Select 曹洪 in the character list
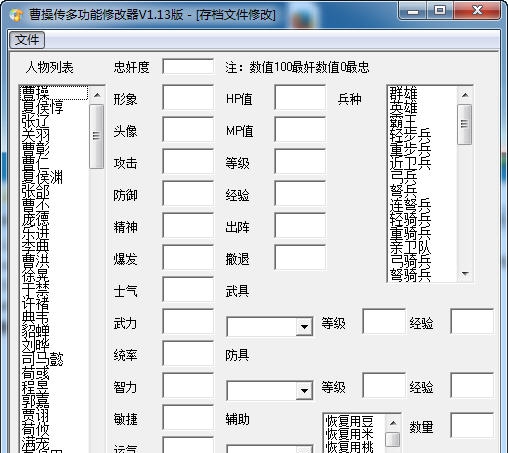 pyautogui.click(x=54, y=261)
